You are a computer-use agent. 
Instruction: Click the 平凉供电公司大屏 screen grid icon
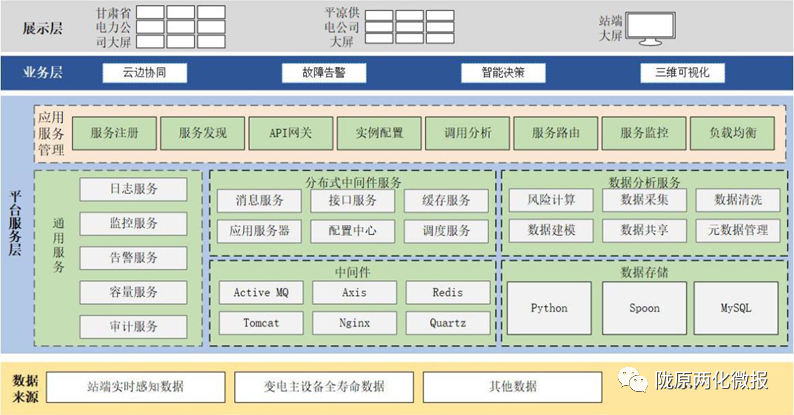[x=410, y=27]
